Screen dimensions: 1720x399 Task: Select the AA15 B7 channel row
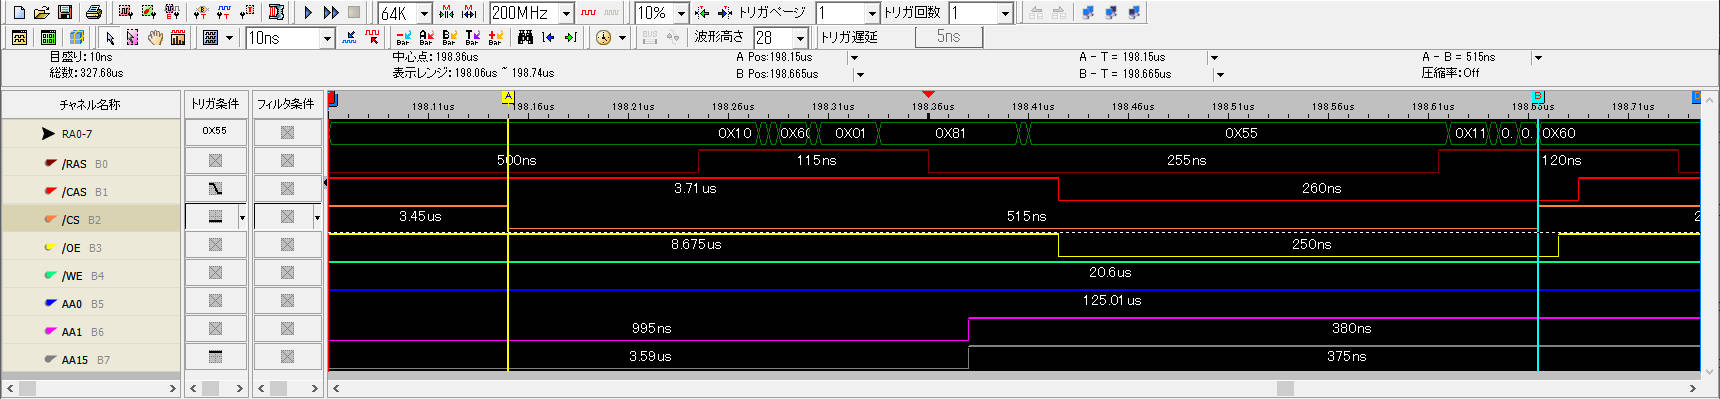tap(90, 359)
